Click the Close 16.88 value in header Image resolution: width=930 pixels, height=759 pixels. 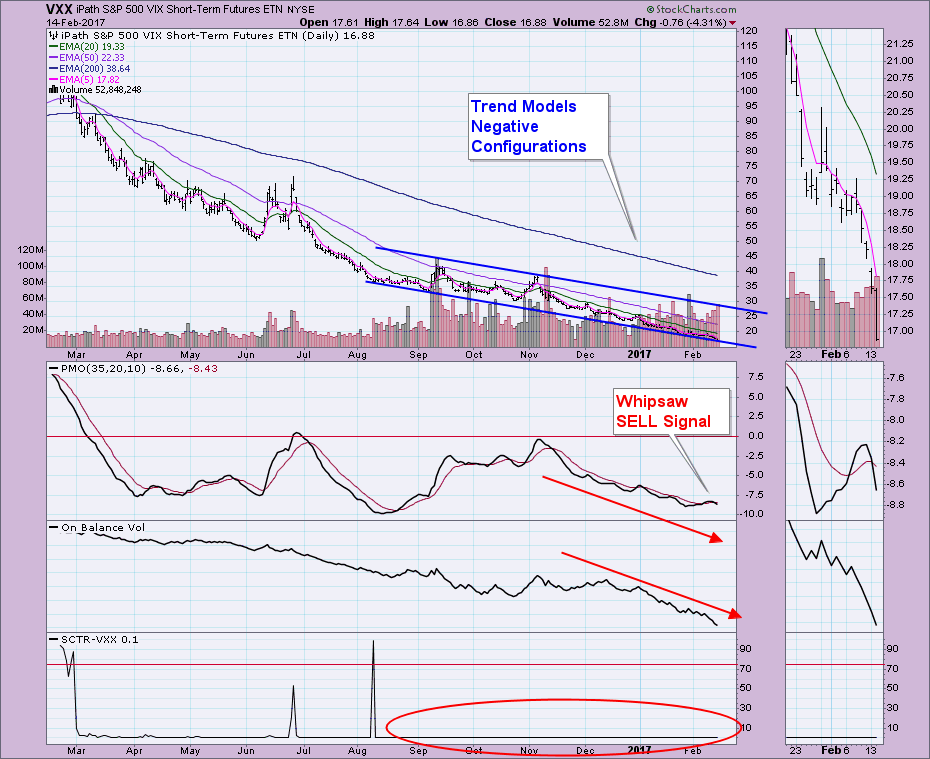click(515, 22)
